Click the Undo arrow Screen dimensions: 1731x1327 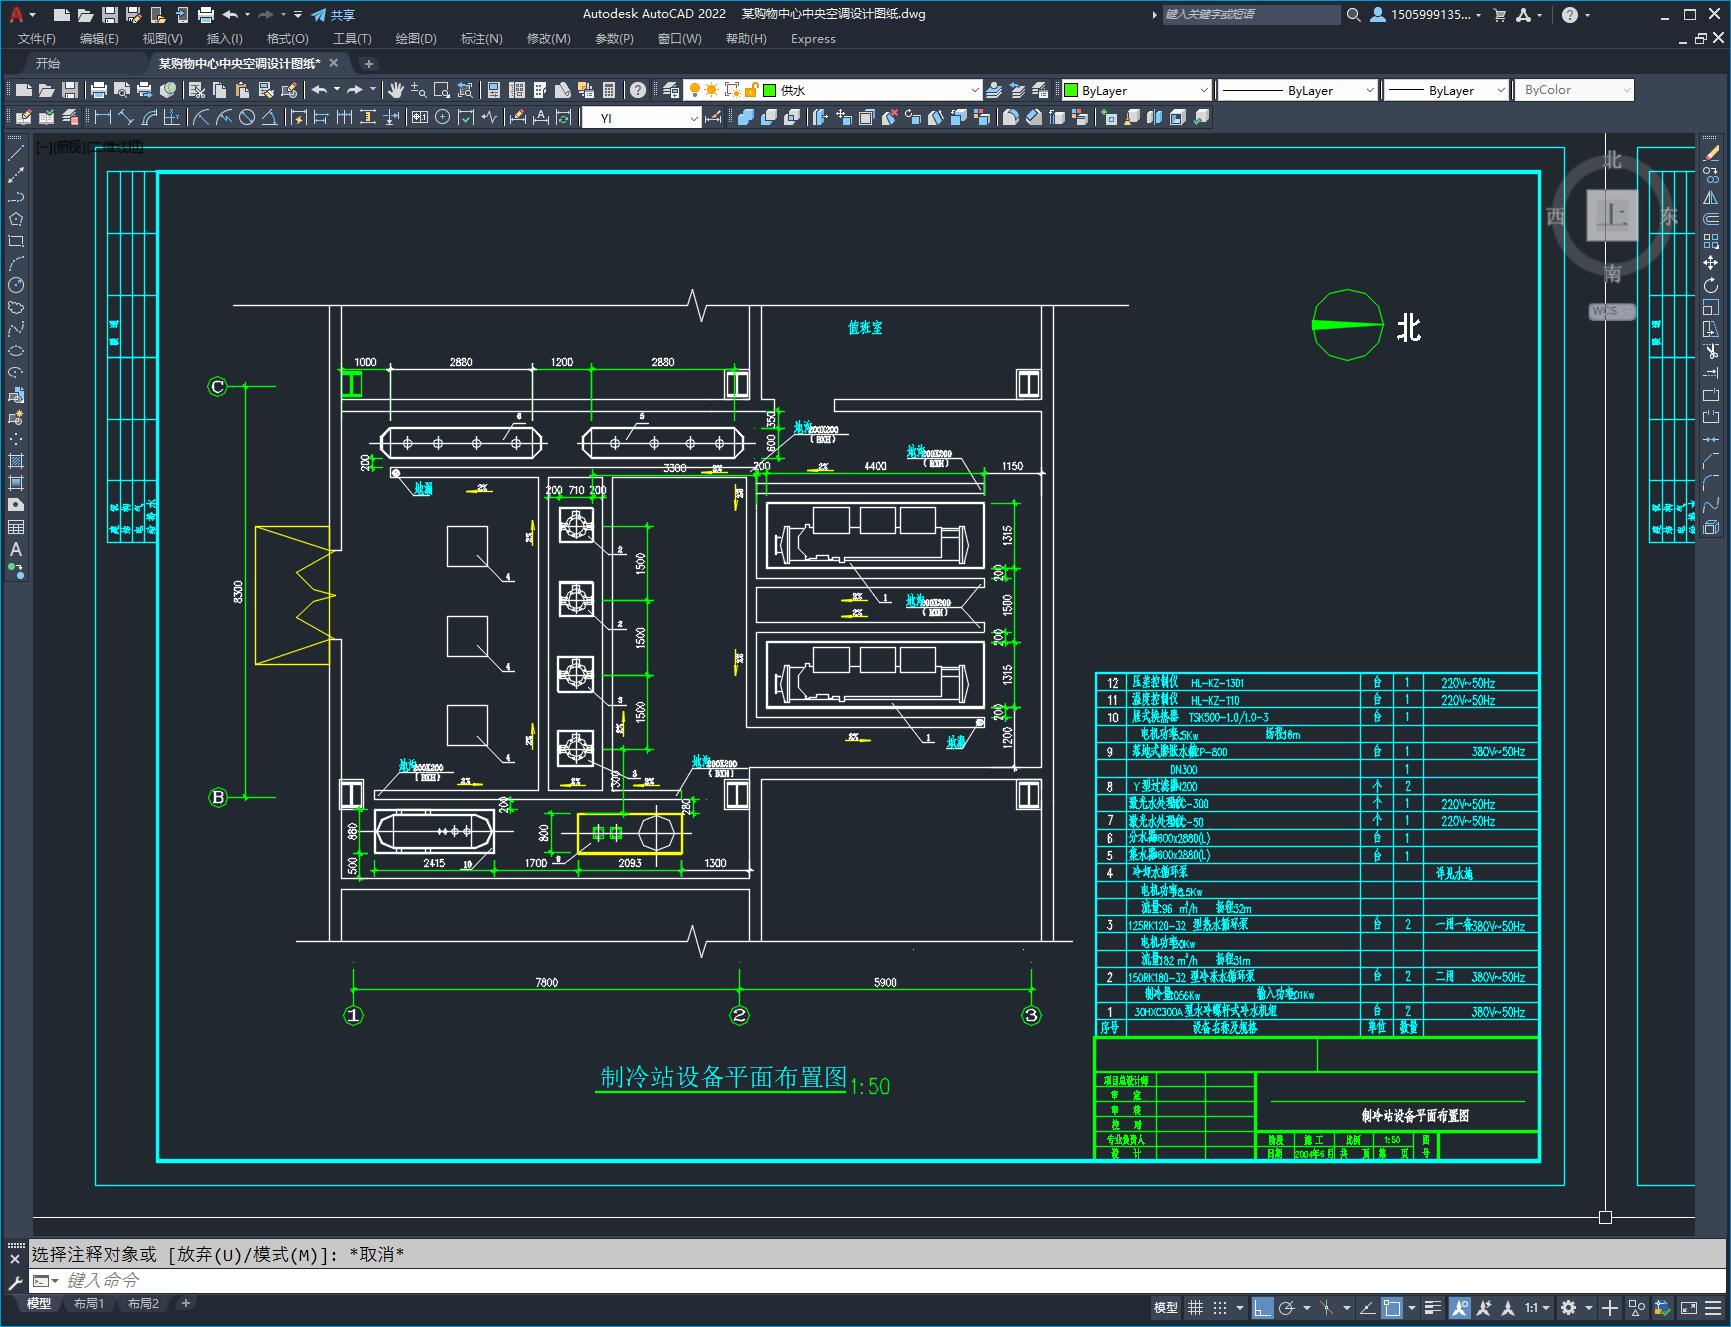[x=319, y=90]
